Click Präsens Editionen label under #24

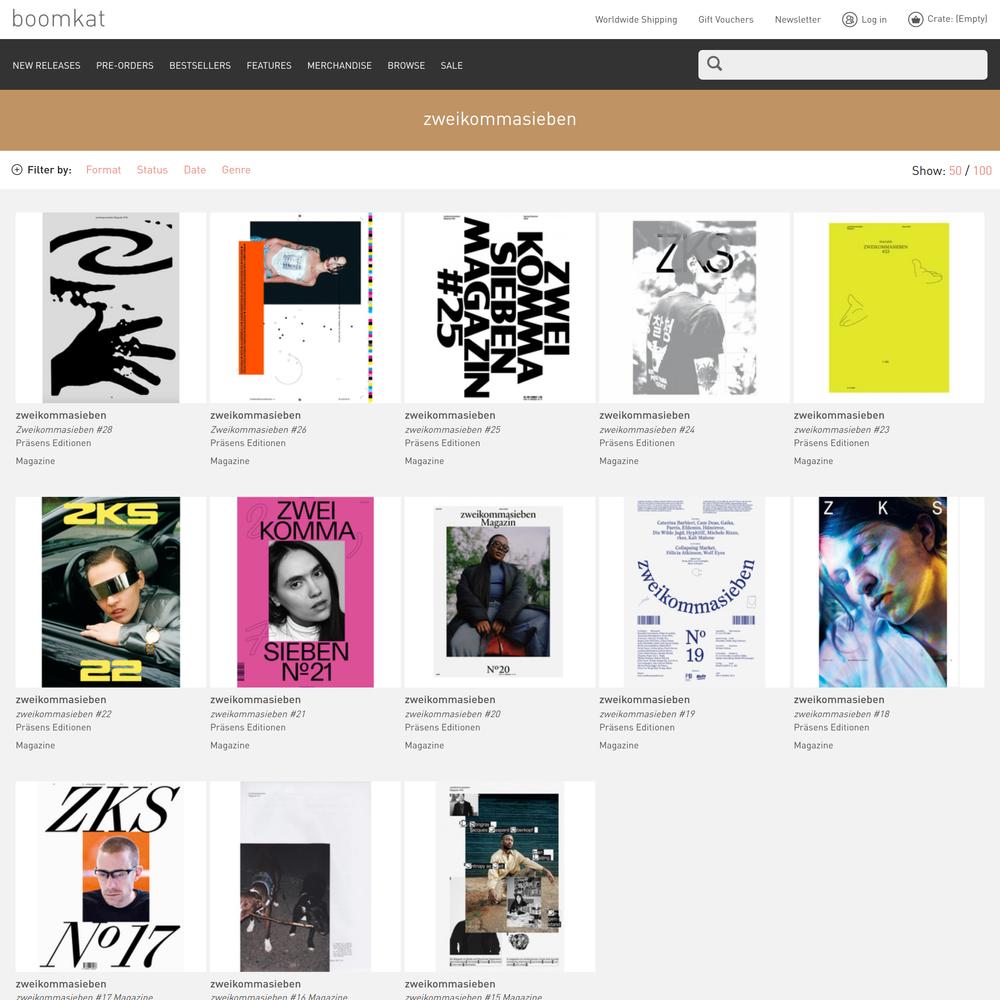point(637,443)
